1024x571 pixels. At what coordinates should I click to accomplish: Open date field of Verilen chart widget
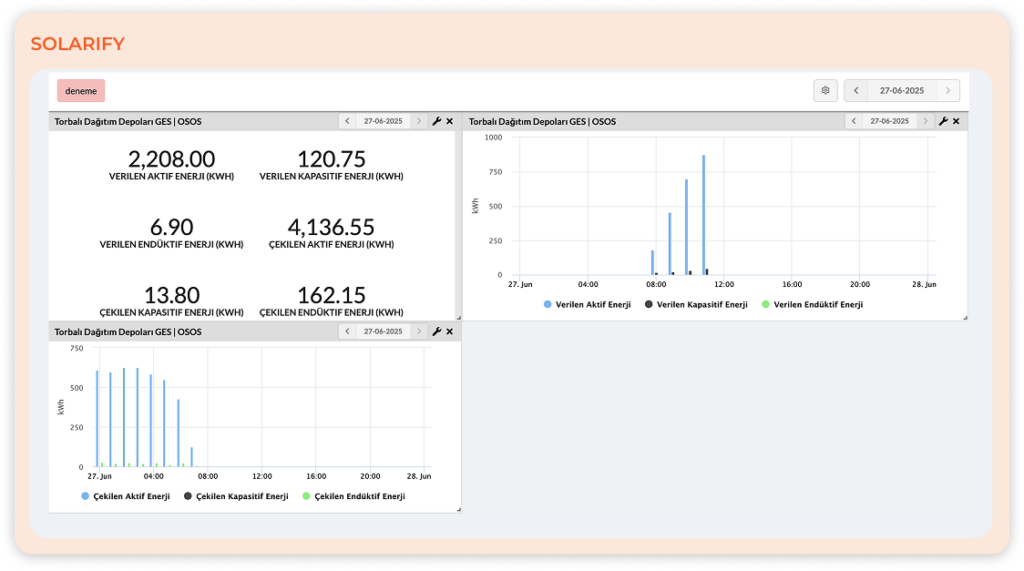click(x=889, y=122)
